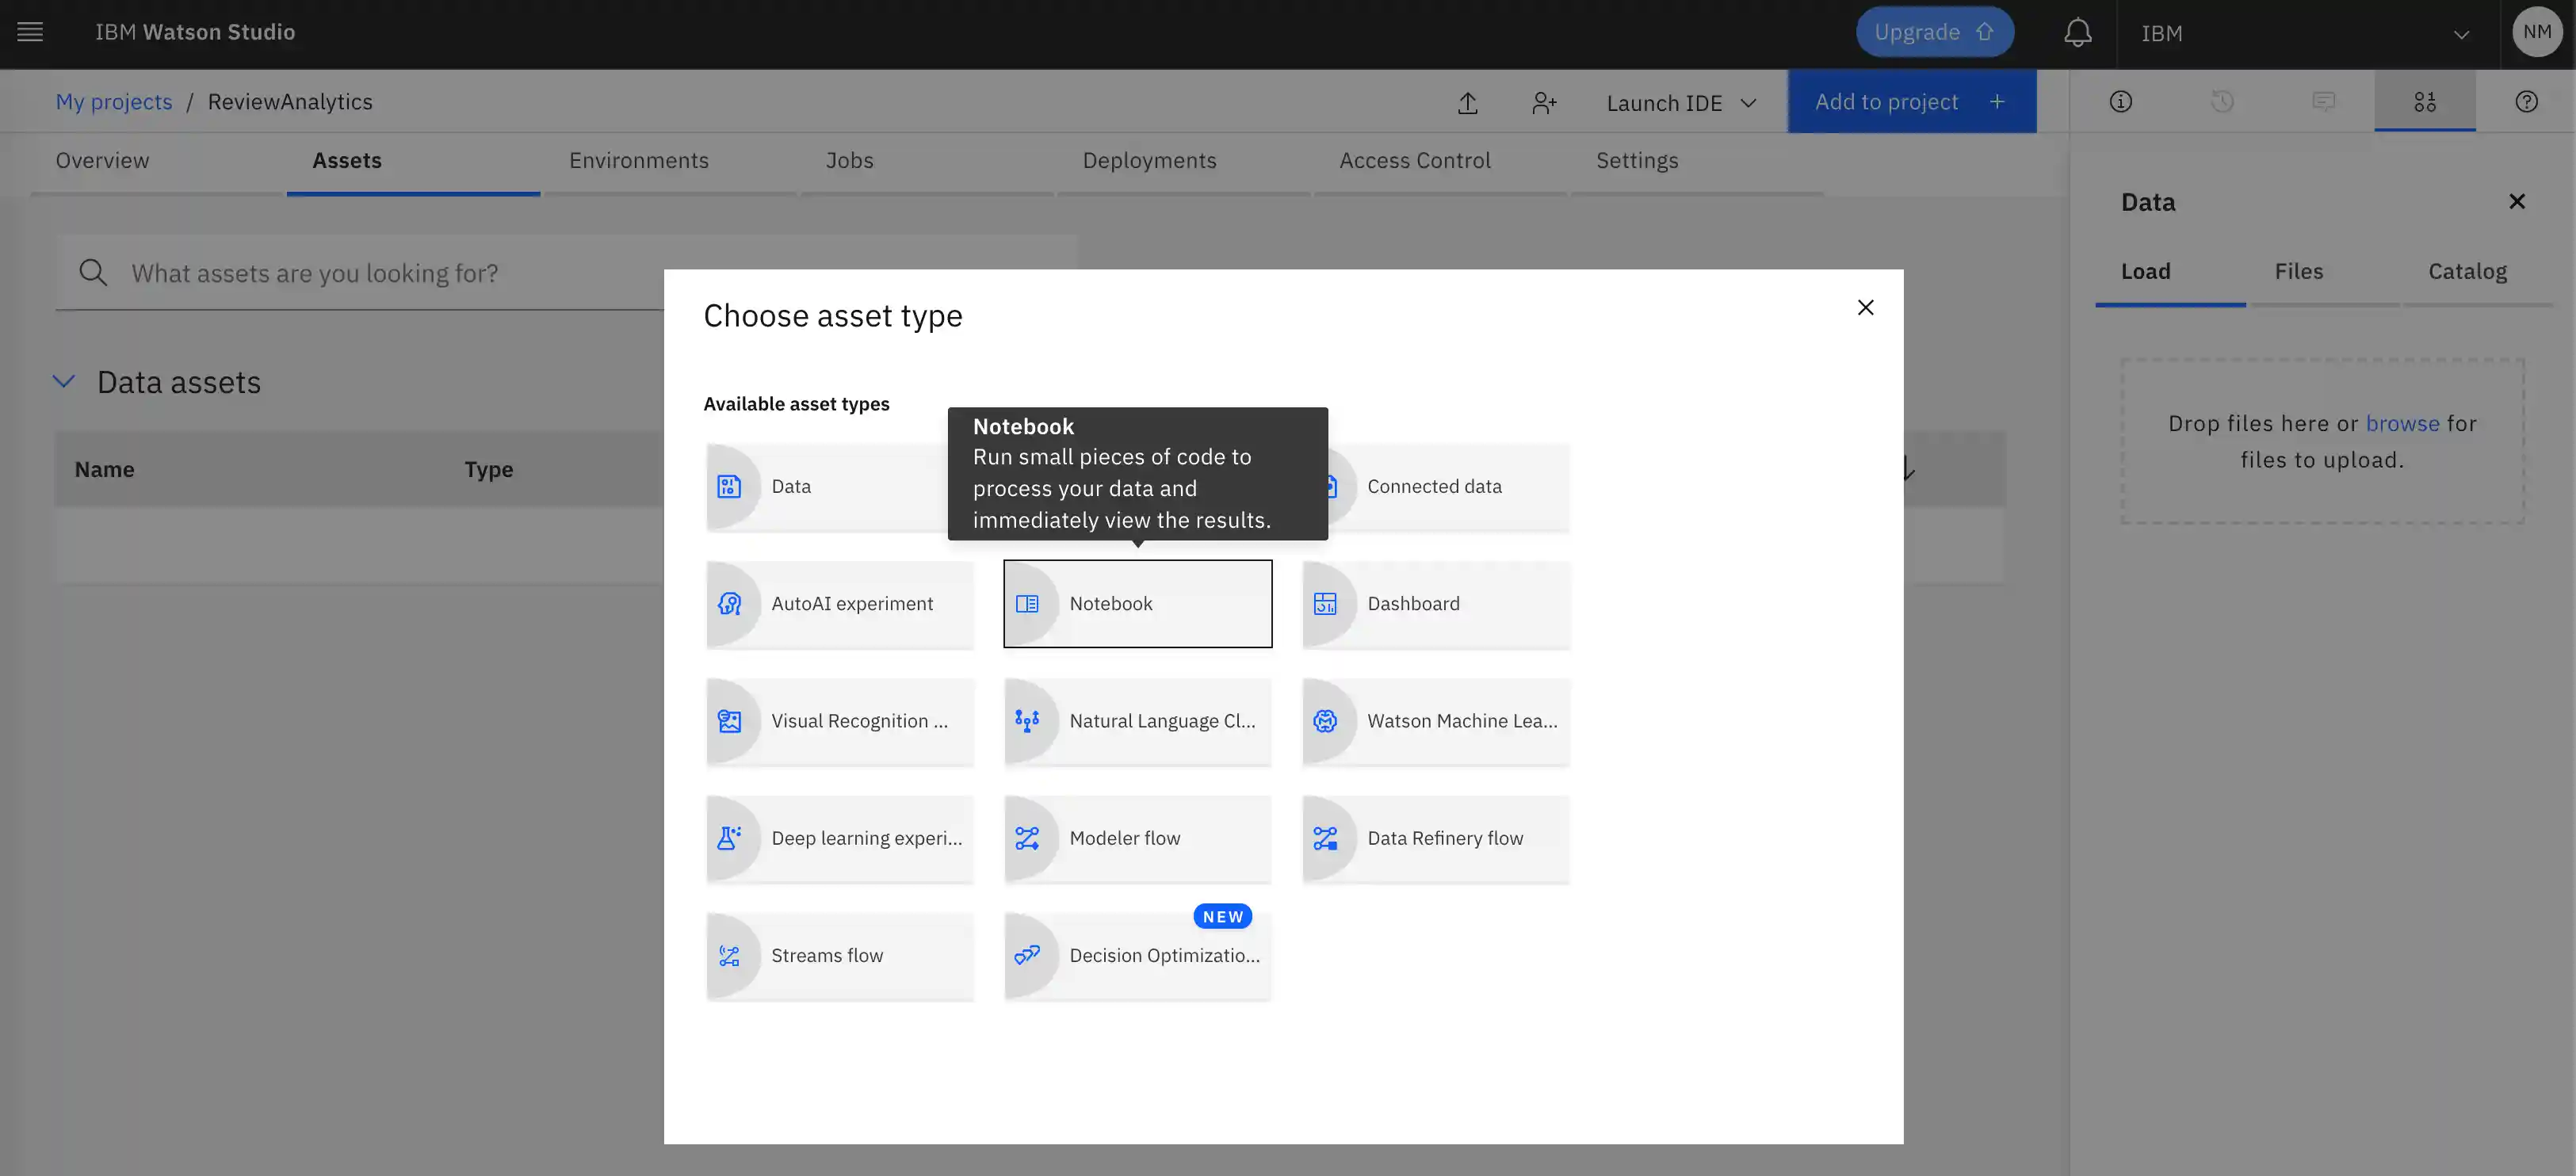Open the project information icon
The image size is (2576, 1176).
click(2120, 102)
